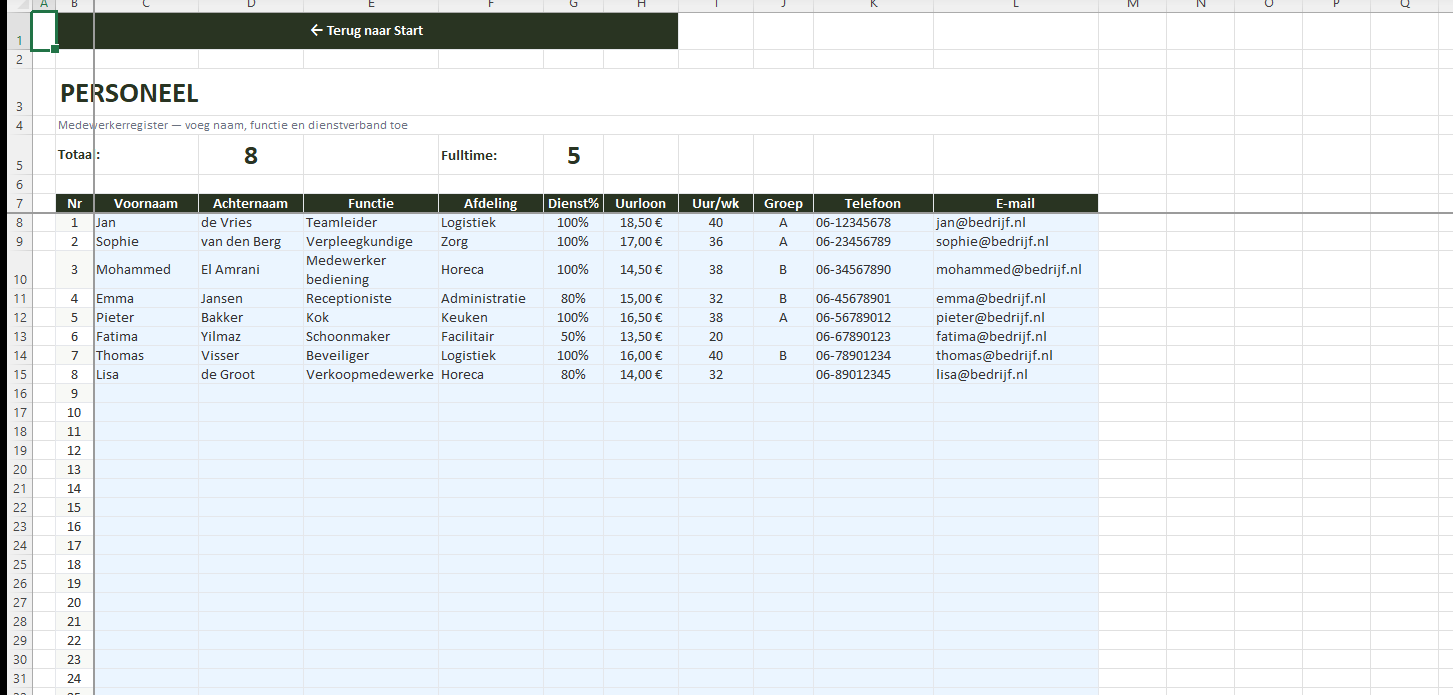The width and height of the screenshot is (1453, 695).
Task: Click the Terug naar Start button
Action: (x=367, y=31)
